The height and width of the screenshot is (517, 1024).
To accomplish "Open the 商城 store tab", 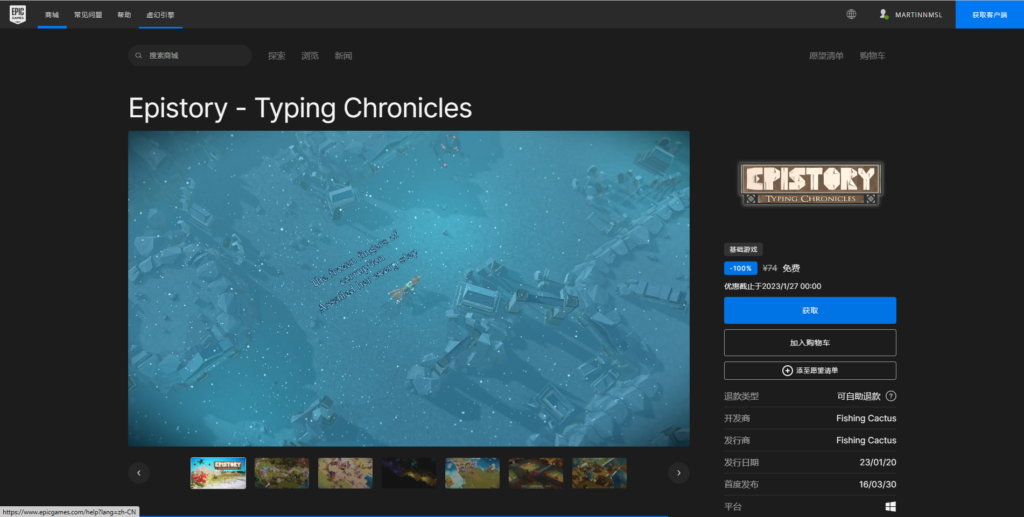I will click(x=52, y=14).
